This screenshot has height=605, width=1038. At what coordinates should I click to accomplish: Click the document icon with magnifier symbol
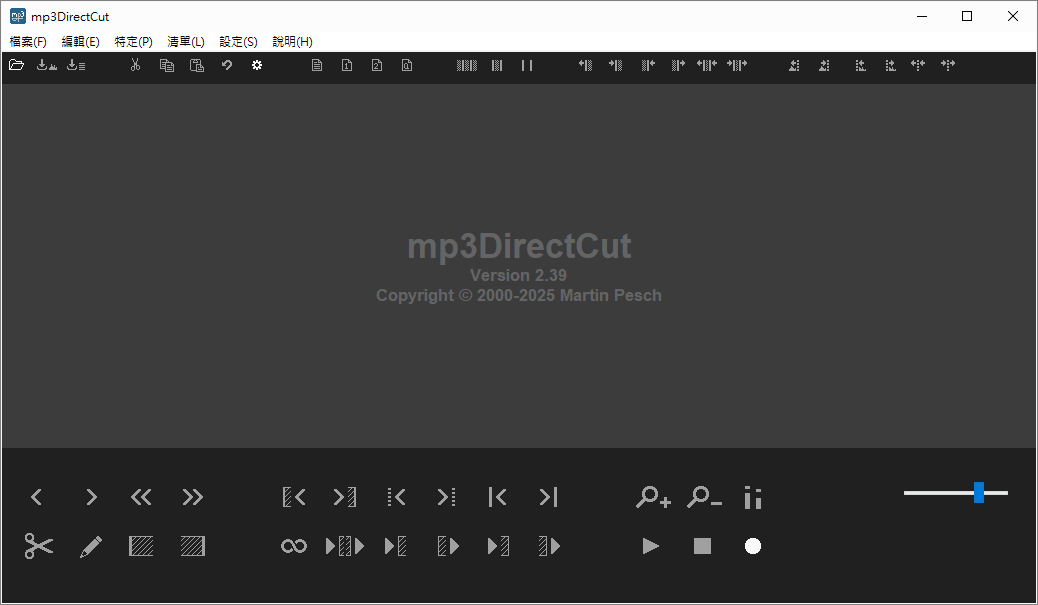pyautogui.click(x=406, y=65)
